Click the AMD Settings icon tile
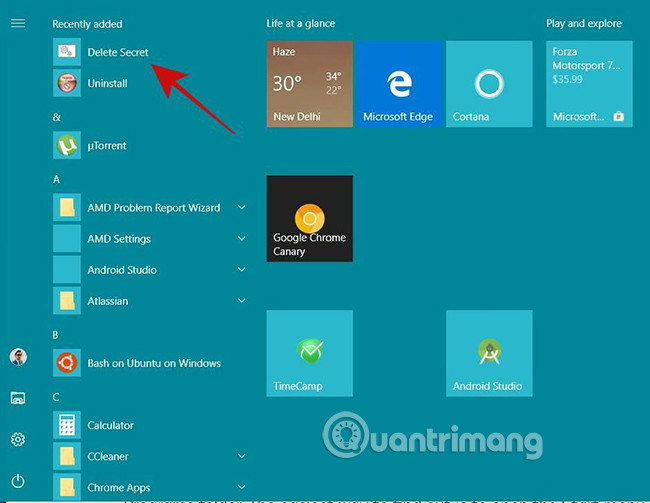 pyautogui.click(x=67, y=238)
